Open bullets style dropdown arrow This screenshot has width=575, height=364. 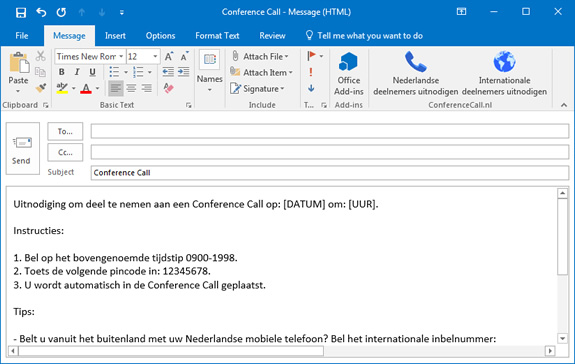click(125, 72)
